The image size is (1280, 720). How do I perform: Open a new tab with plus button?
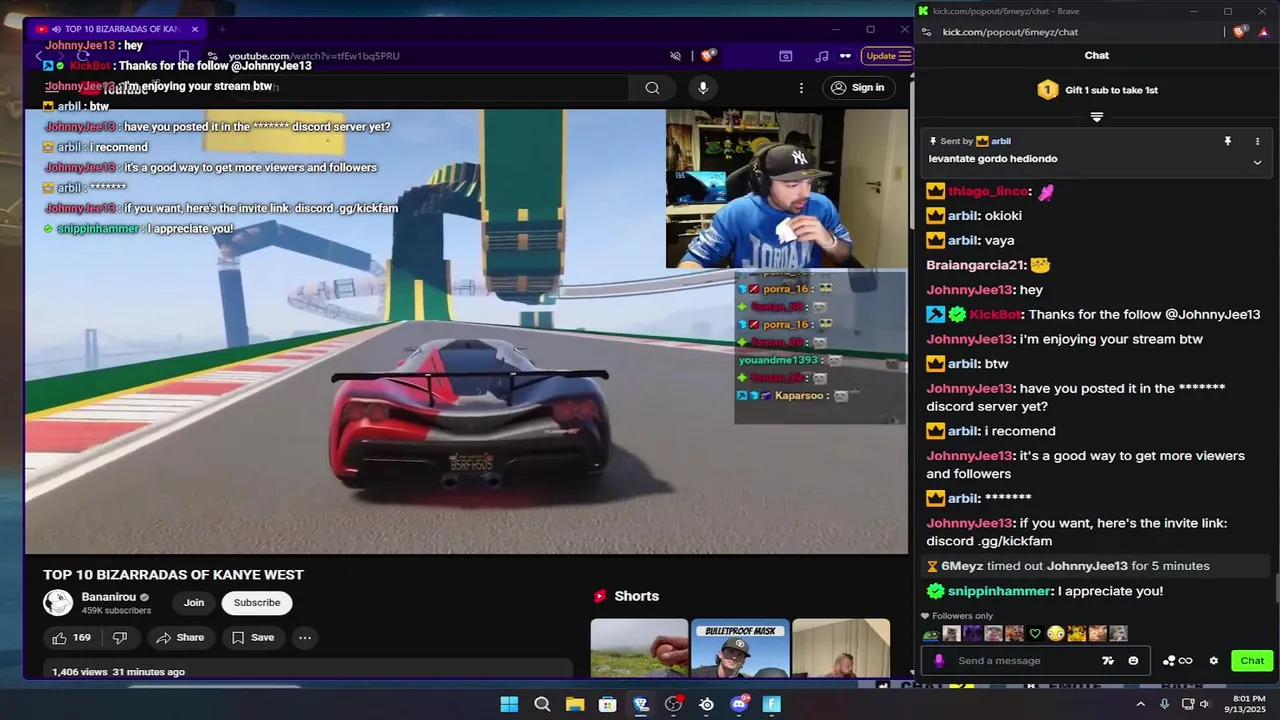coord(222,29)
